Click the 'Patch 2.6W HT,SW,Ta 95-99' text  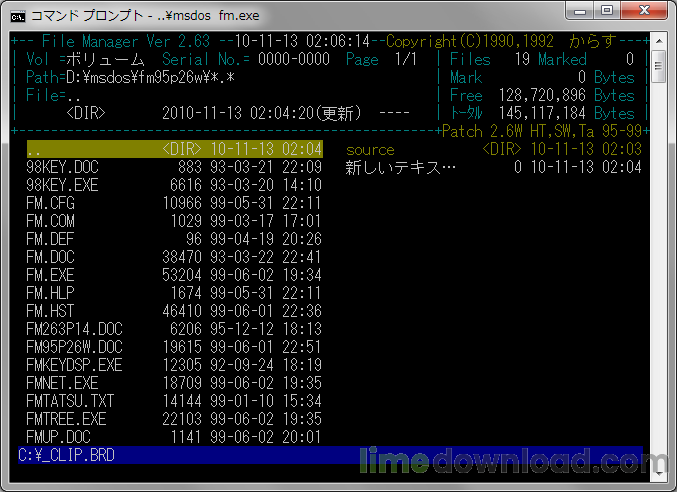tap(542, 131)
